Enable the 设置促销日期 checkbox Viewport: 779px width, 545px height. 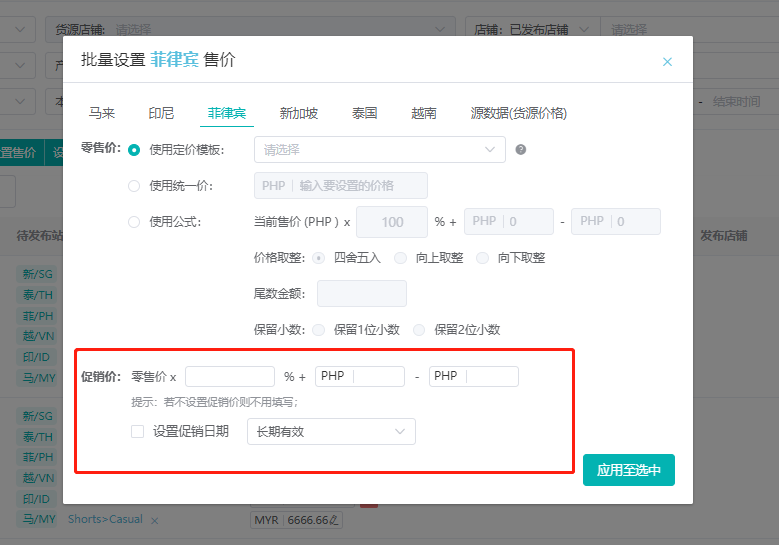[x=138, y=431]
